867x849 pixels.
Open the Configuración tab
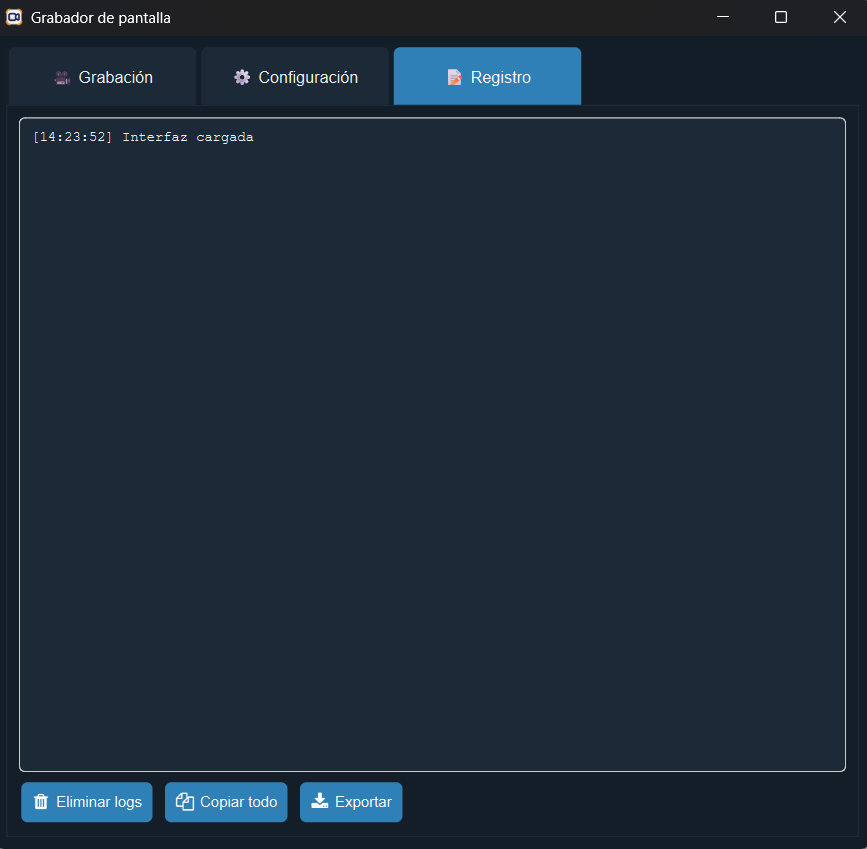point(308,77)
